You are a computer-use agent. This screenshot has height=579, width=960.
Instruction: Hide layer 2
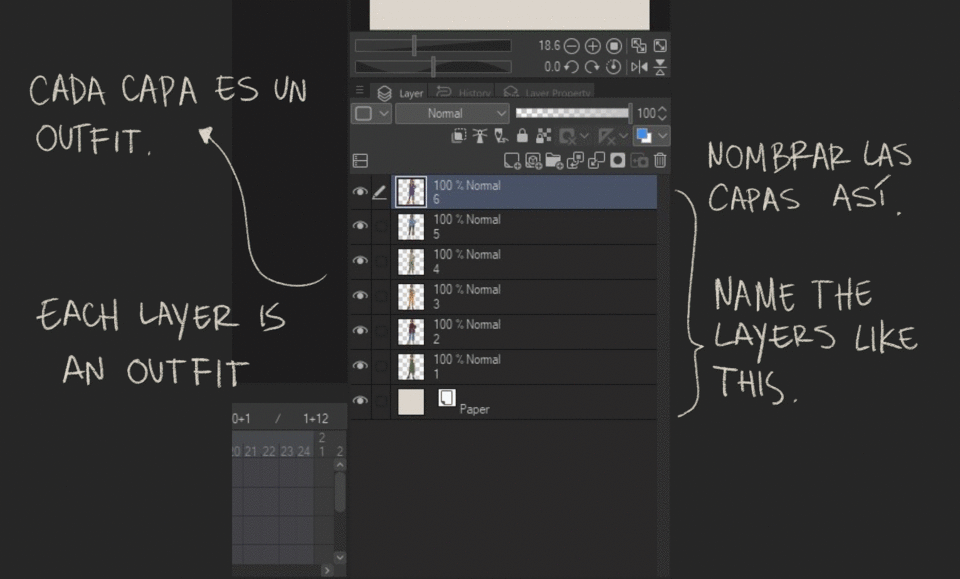click(x=360, y=331)
